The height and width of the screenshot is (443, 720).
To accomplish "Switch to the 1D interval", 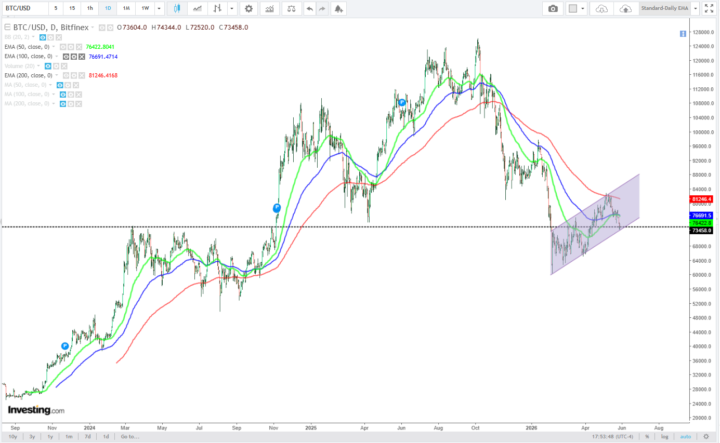I will pos(108,9).
